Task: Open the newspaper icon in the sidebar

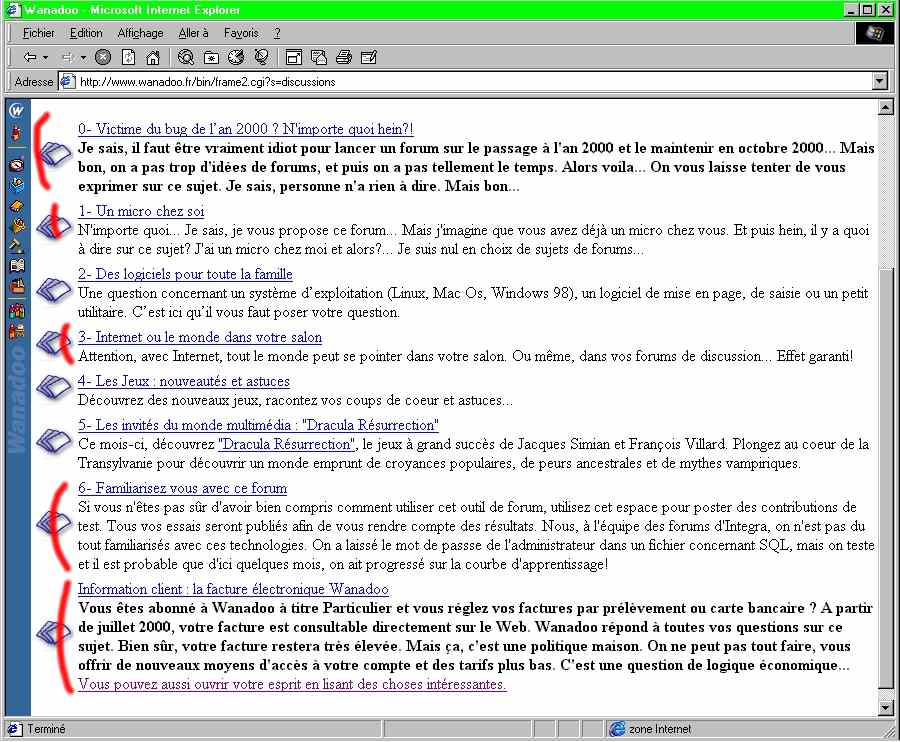Action: [17, 265]
